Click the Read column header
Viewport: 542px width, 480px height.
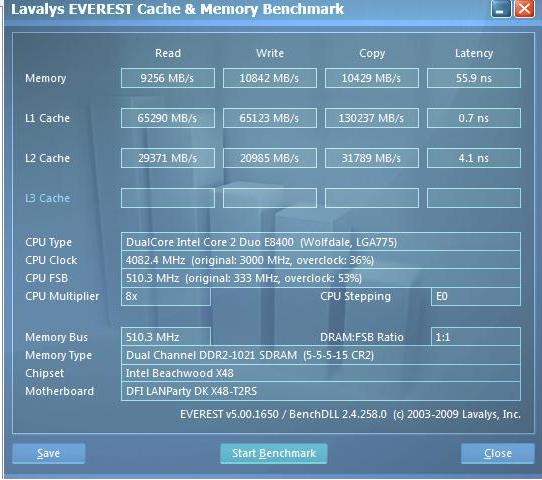tap(168, 53)
